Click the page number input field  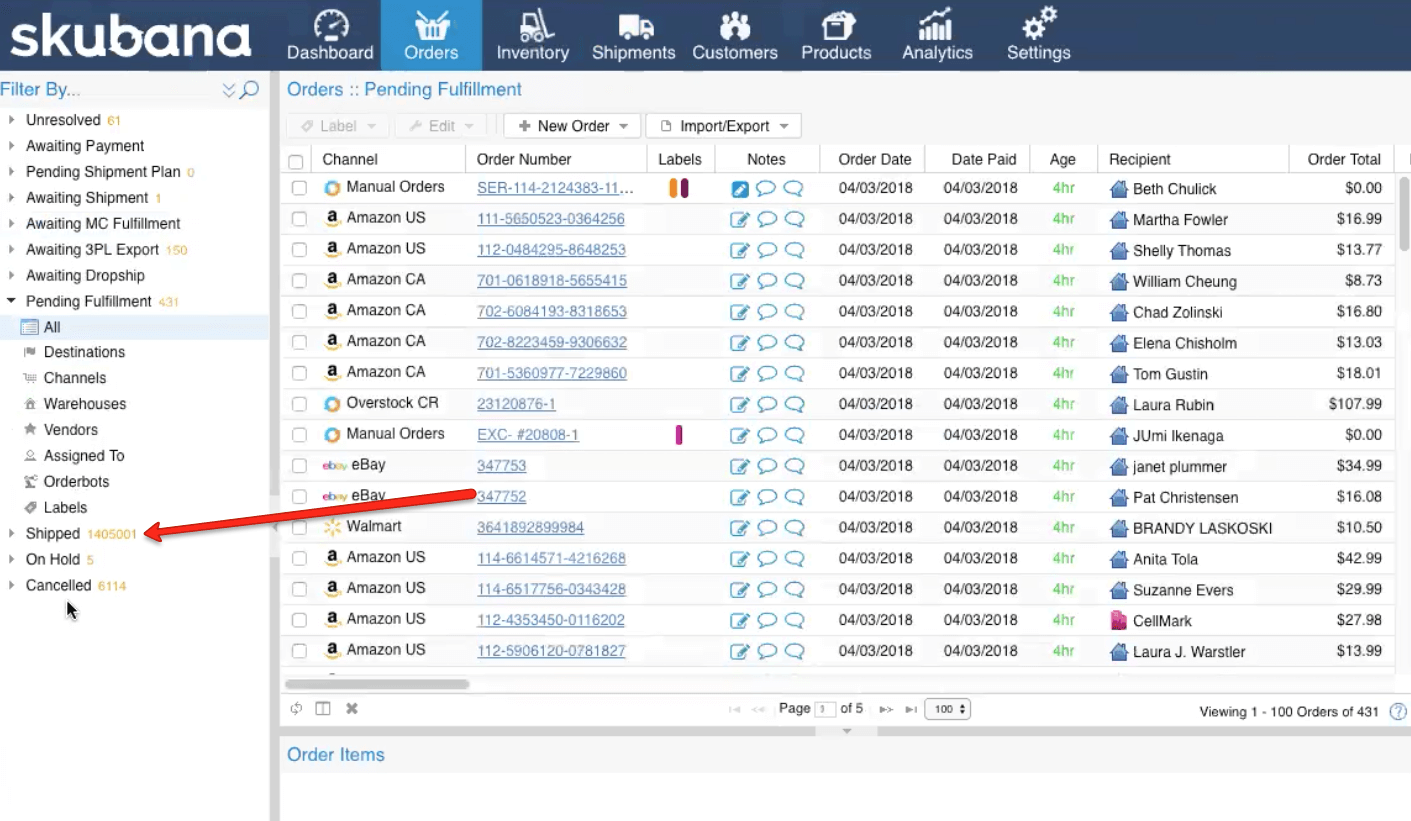point(825,709)
